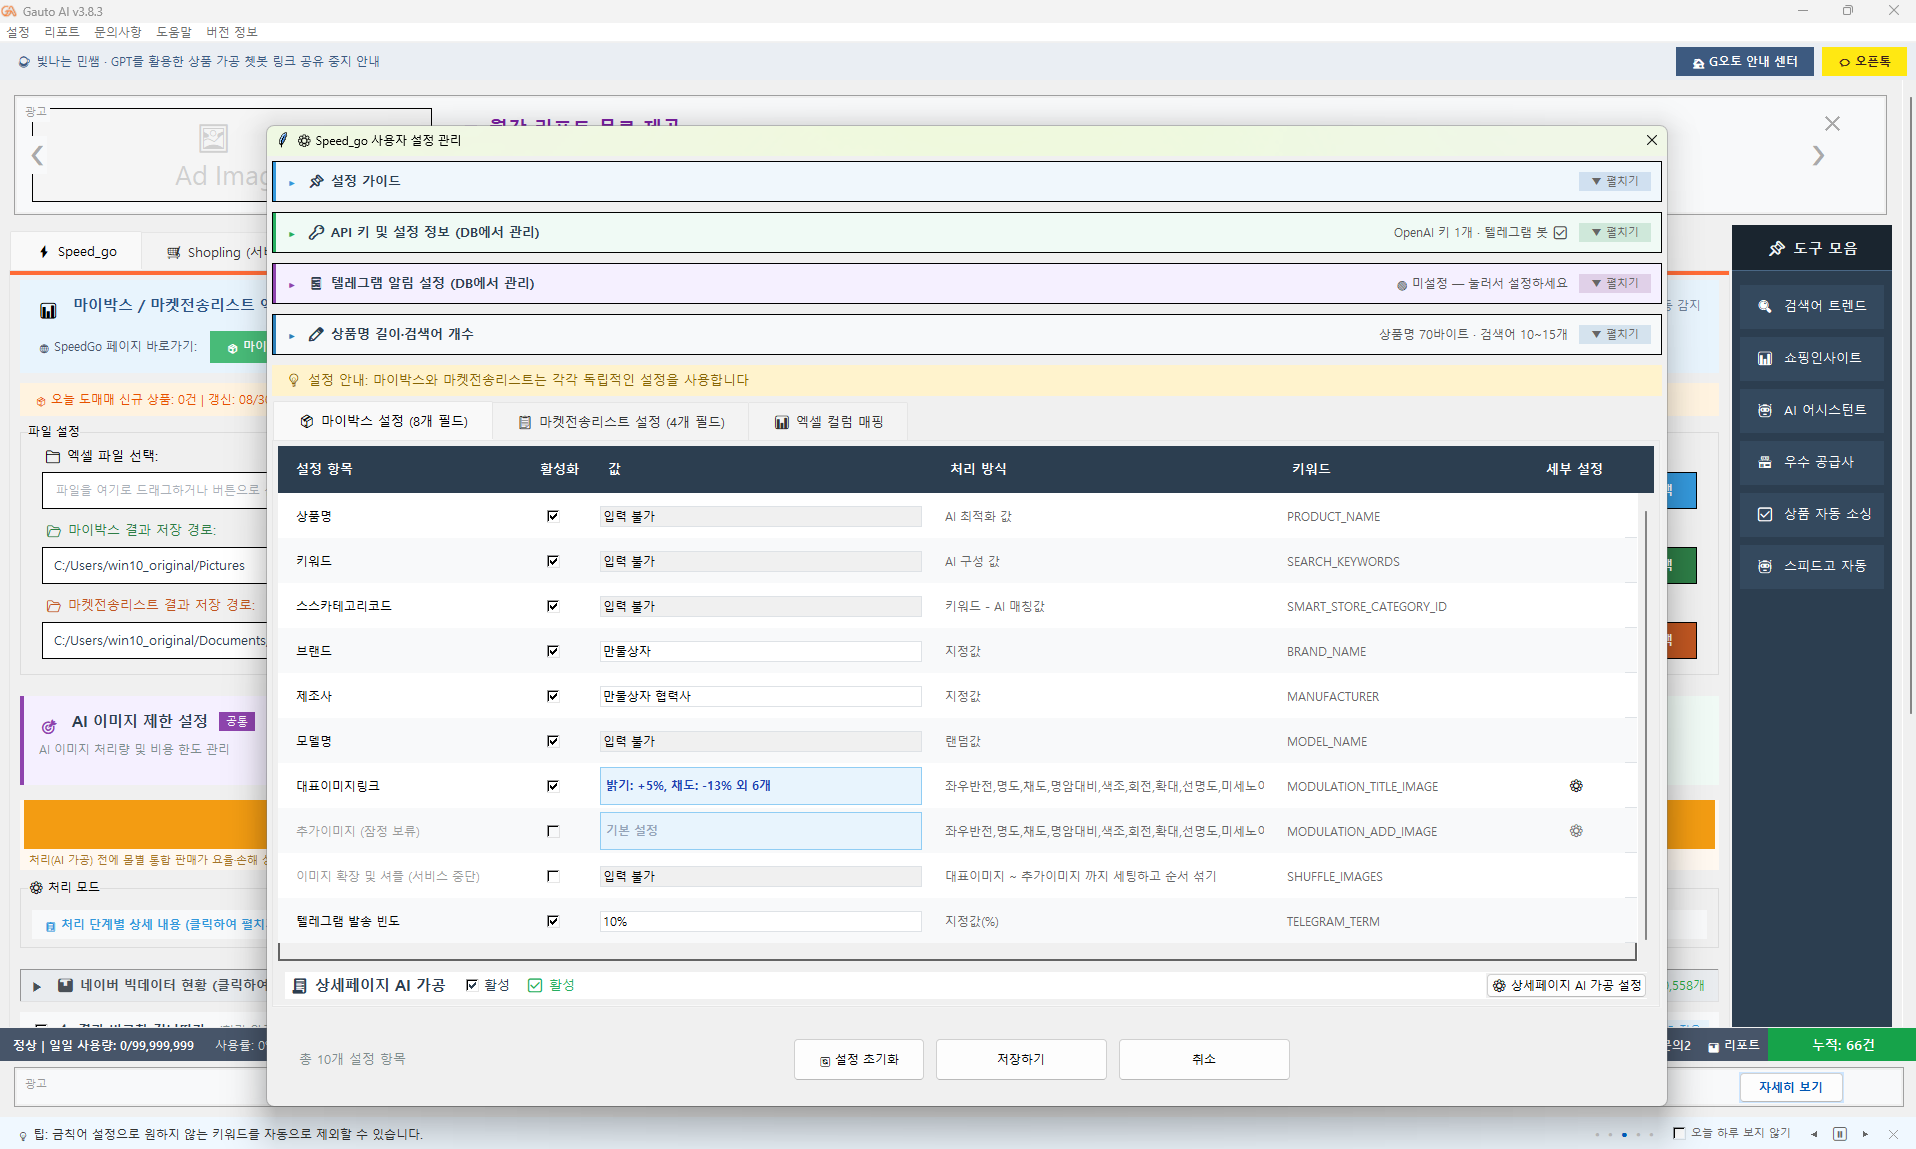This screenshot has height=1149, width=1916.
Task: Toggle 상세페이지 AI 가공 활성 checkbox
Action: [x=471, y=985]
